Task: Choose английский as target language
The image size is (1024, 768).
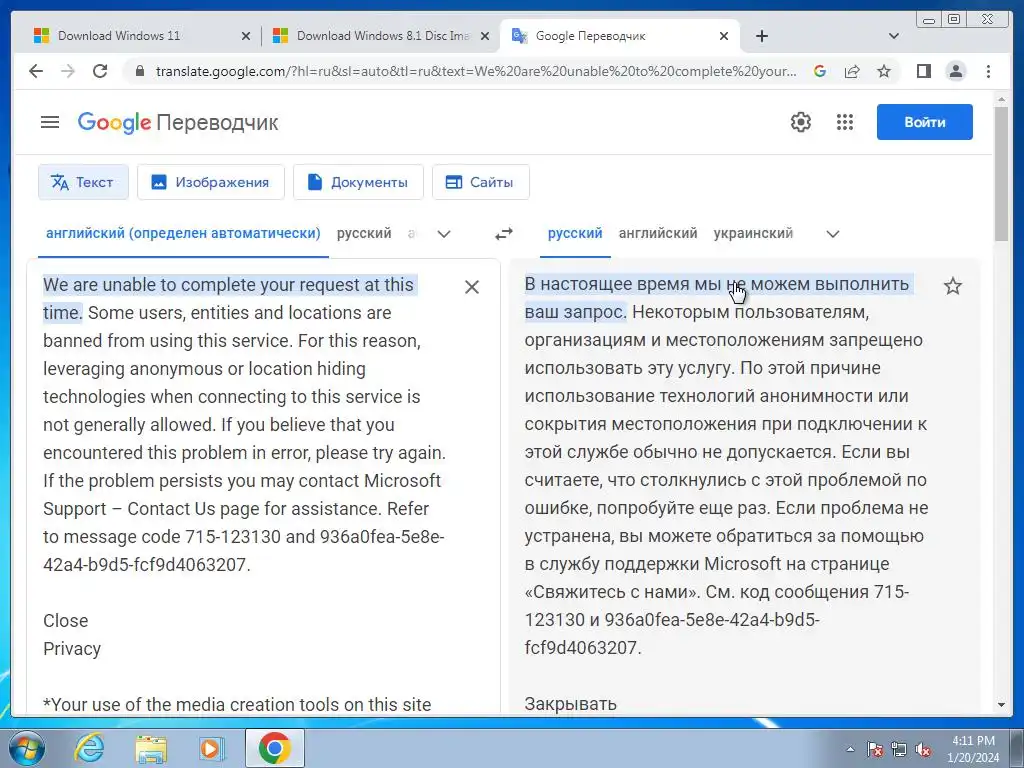Action: point(658,233)
